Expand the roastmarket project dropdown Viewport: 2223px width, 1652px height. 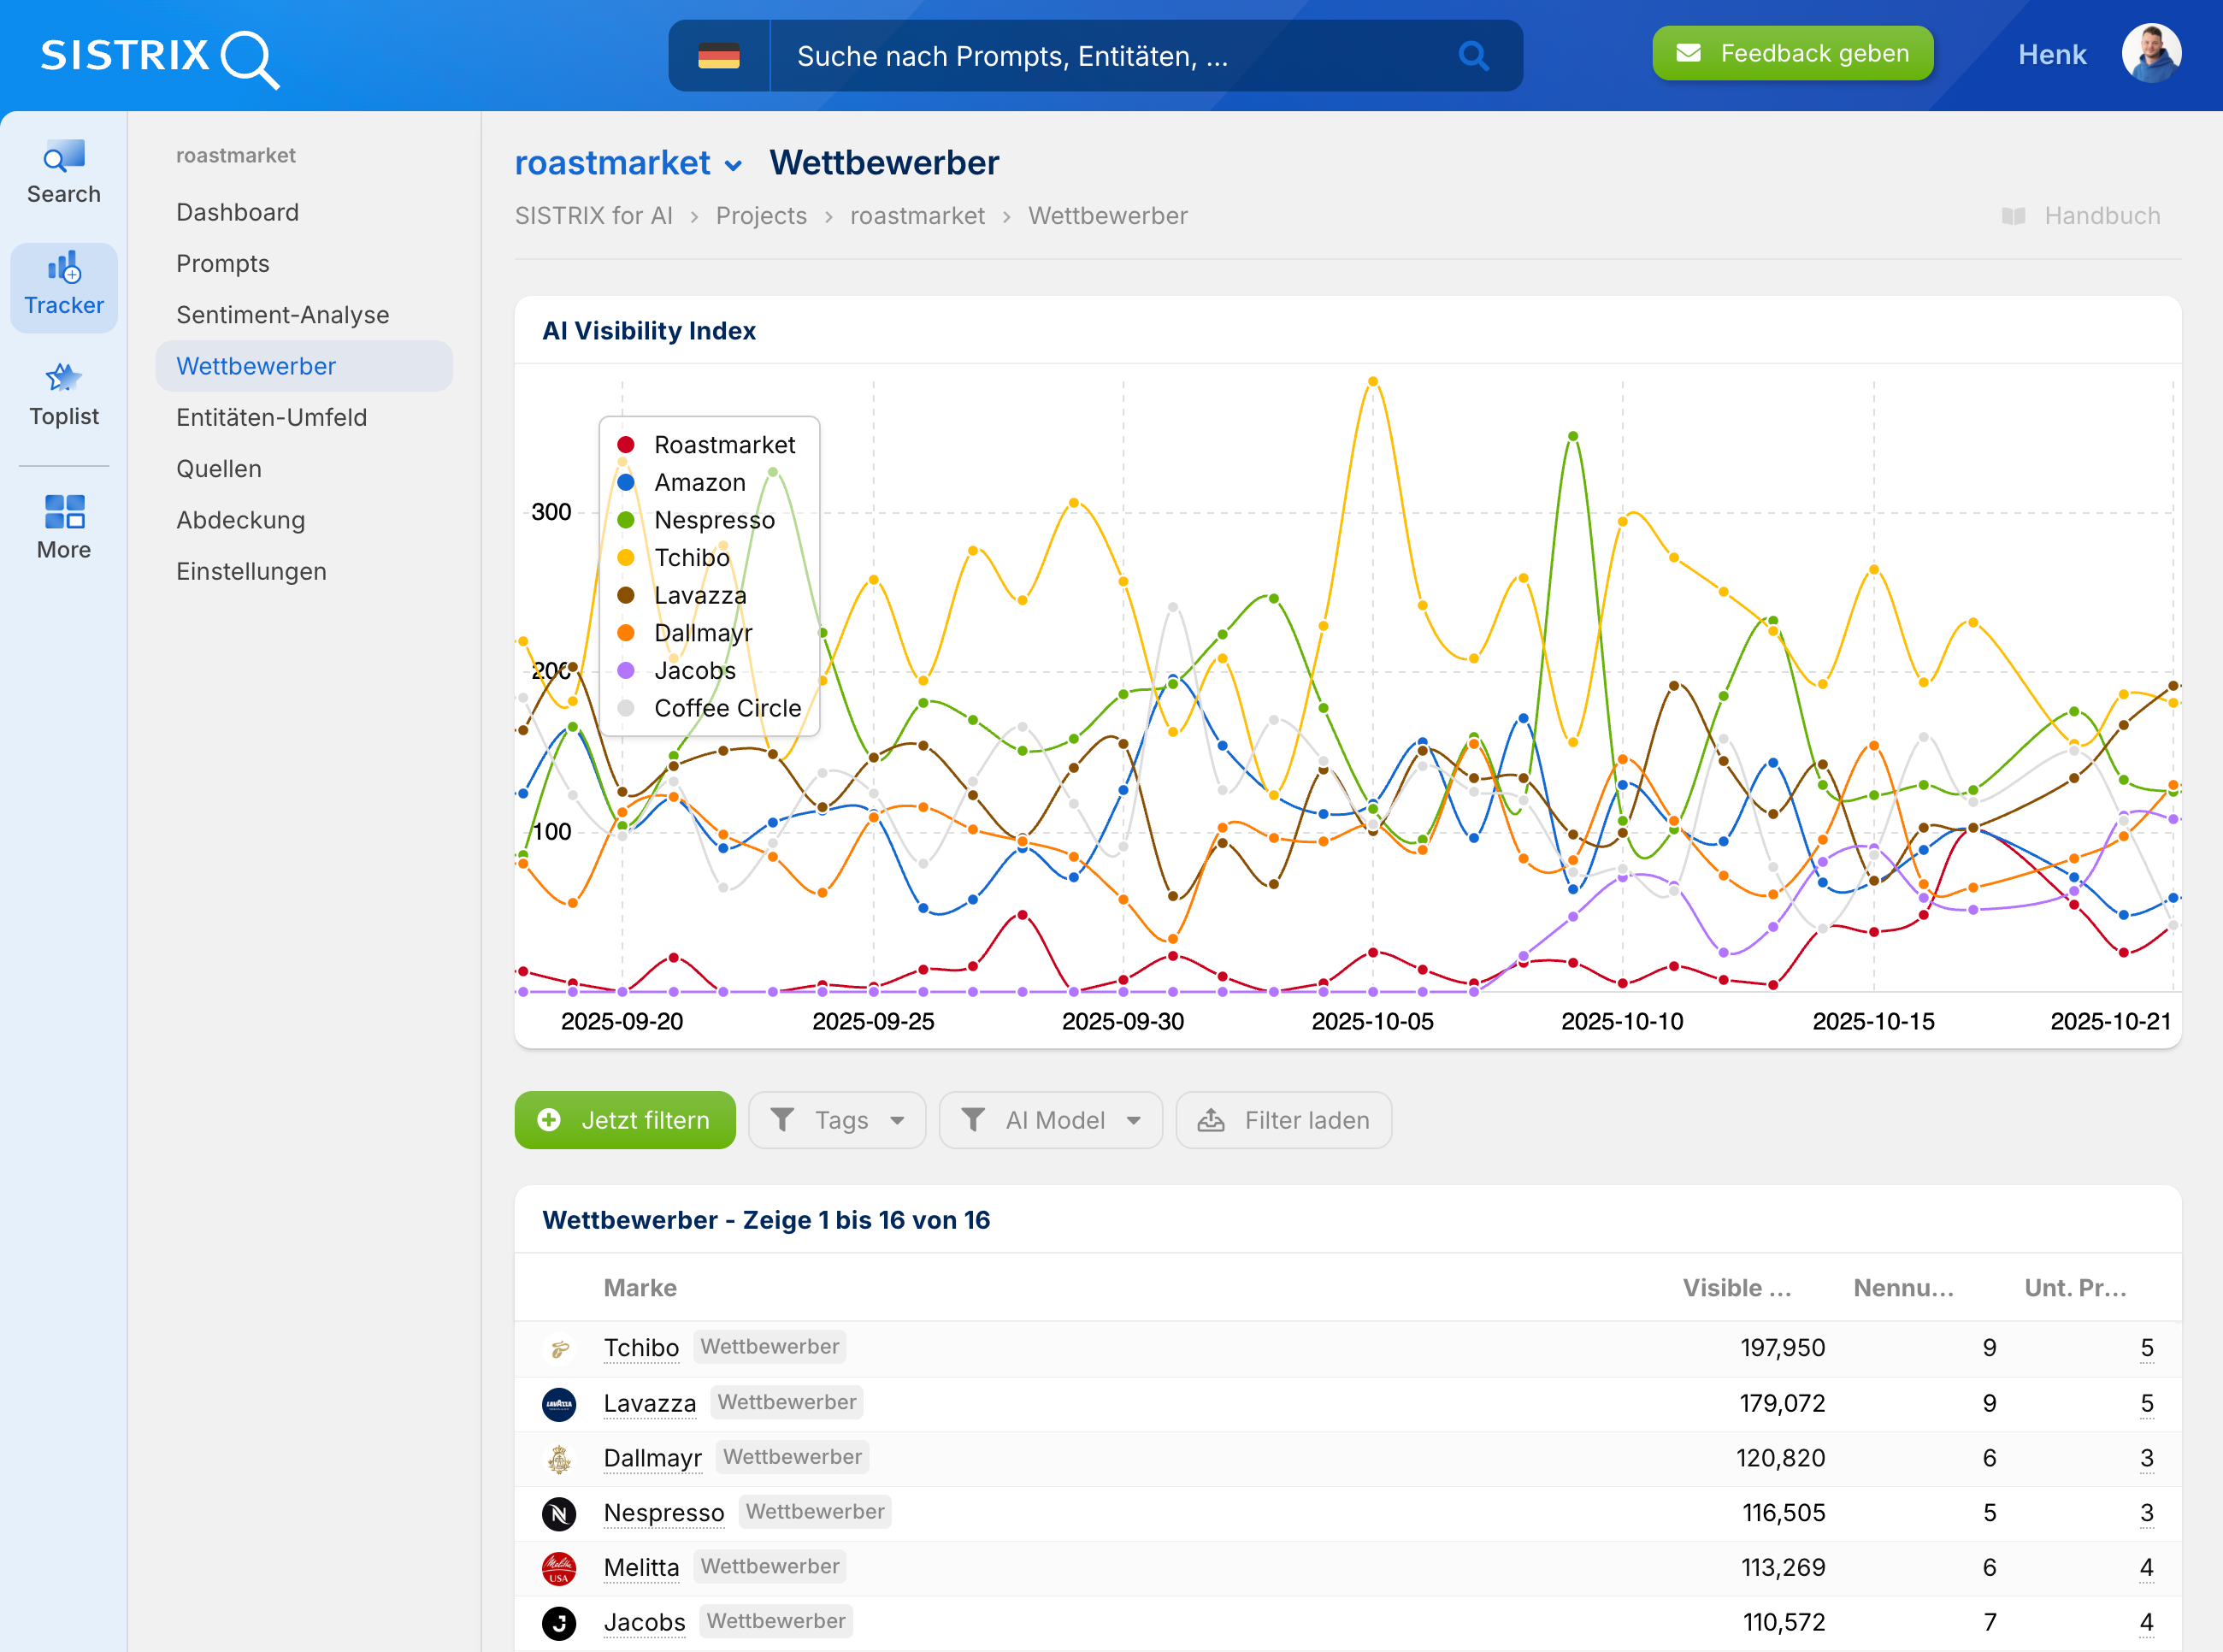(735, 165)
